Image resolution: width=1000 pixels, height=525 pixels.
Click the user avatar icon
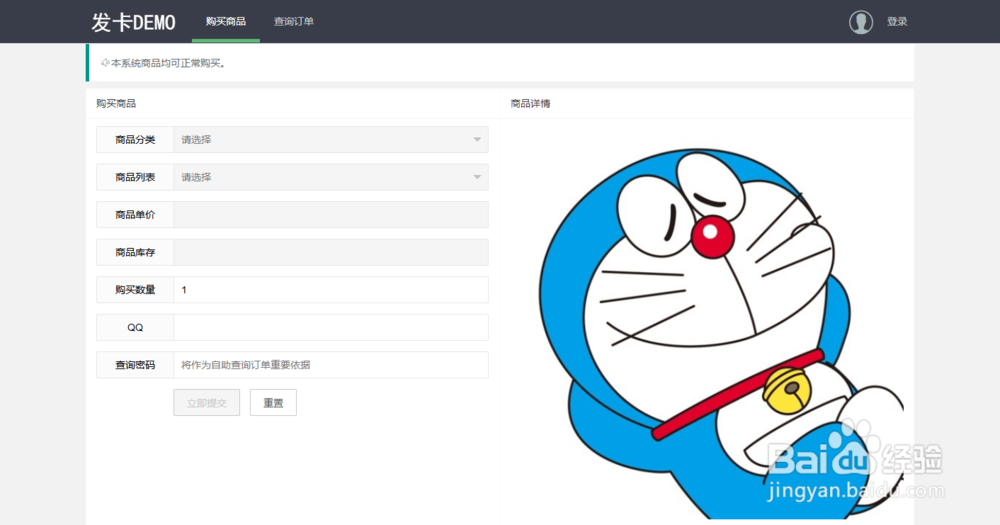(860, 22)
